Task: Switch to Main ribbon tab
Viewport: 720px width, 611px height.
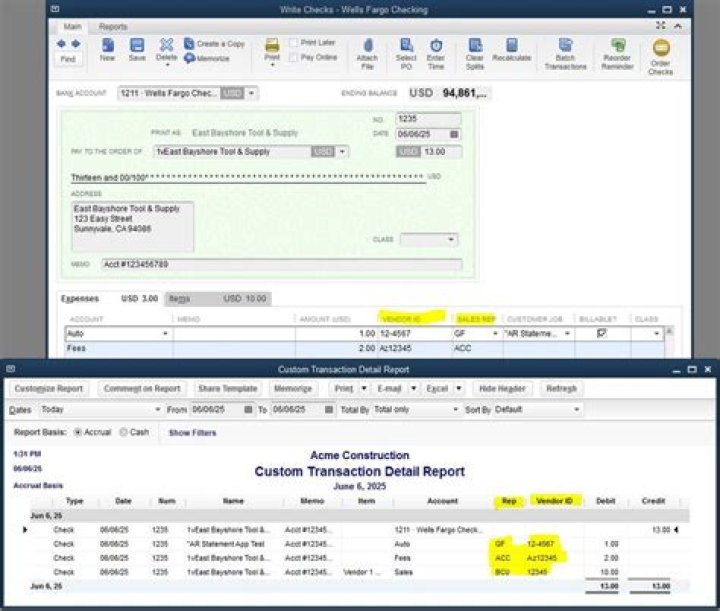Action: coord(73,27)
